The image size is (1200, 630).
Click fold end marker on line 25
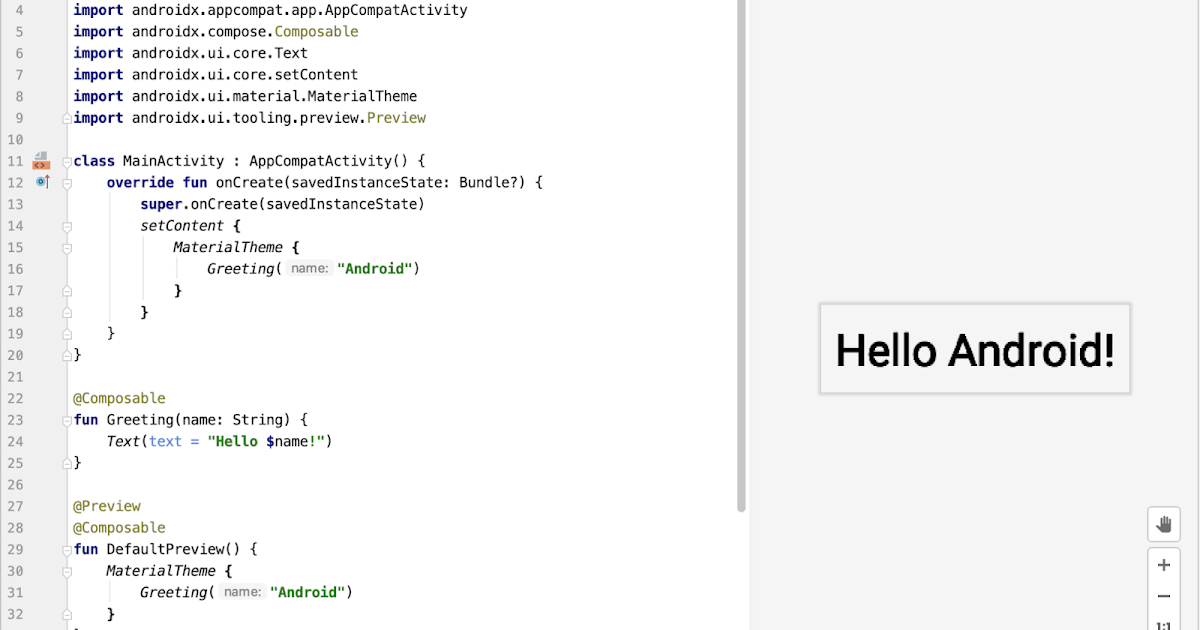pos(67,463)
